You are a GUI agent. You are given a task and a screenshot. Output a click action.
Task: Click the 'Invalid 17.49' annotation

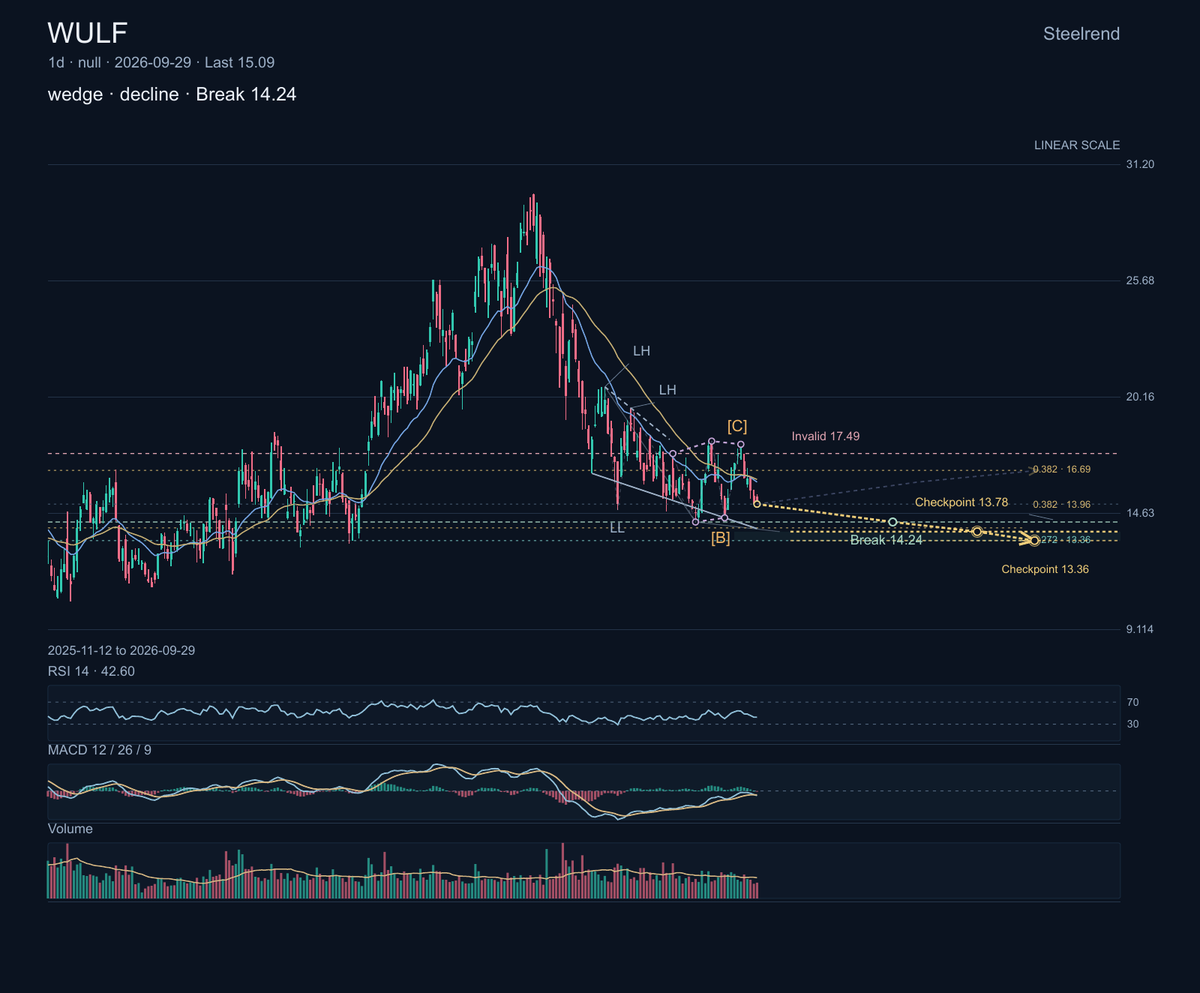826,436
